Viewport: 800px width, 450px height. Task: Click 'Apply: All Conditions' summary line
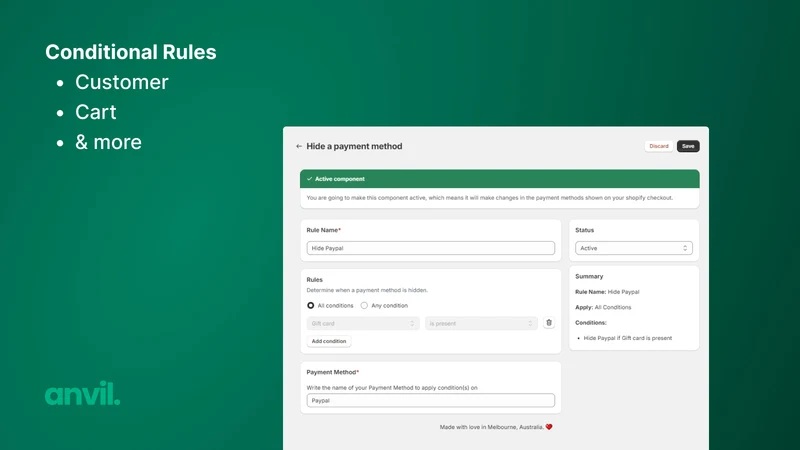(x=603, y=308)
